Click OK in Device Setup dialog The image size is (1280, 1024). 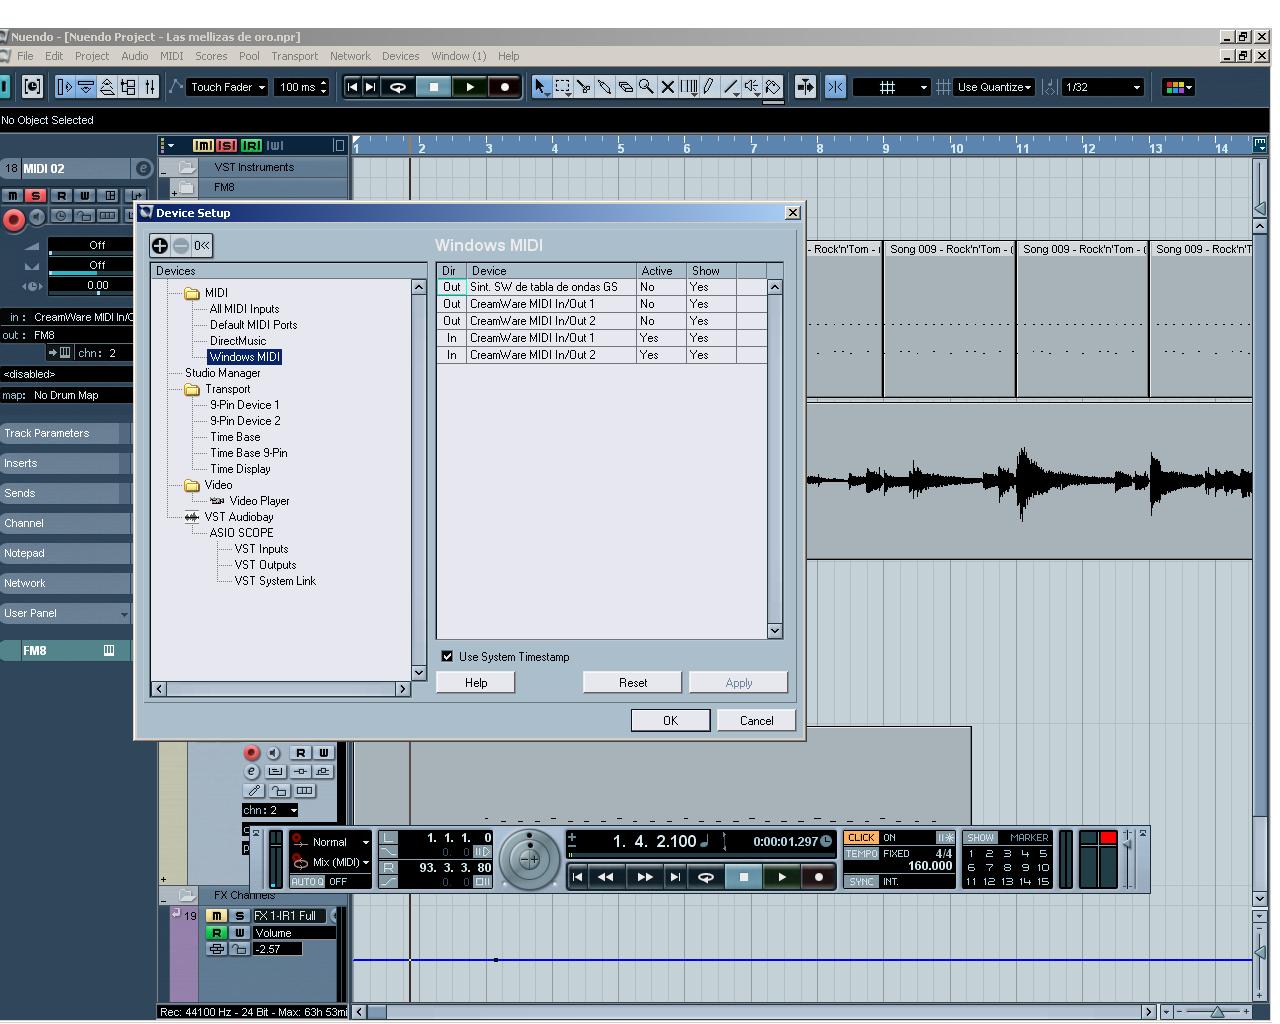(x=670, y=720)
